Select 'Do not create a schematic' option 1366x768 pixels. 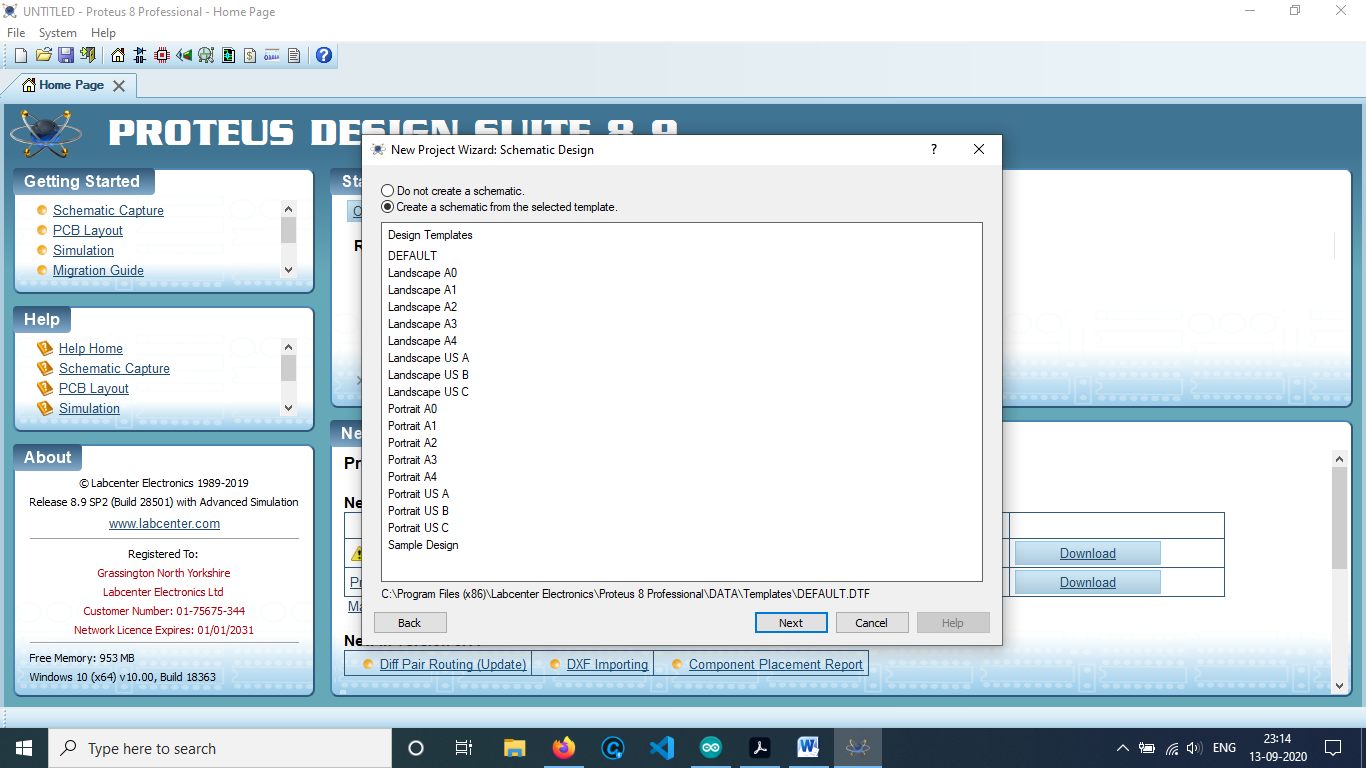click(x=453, y=190)
